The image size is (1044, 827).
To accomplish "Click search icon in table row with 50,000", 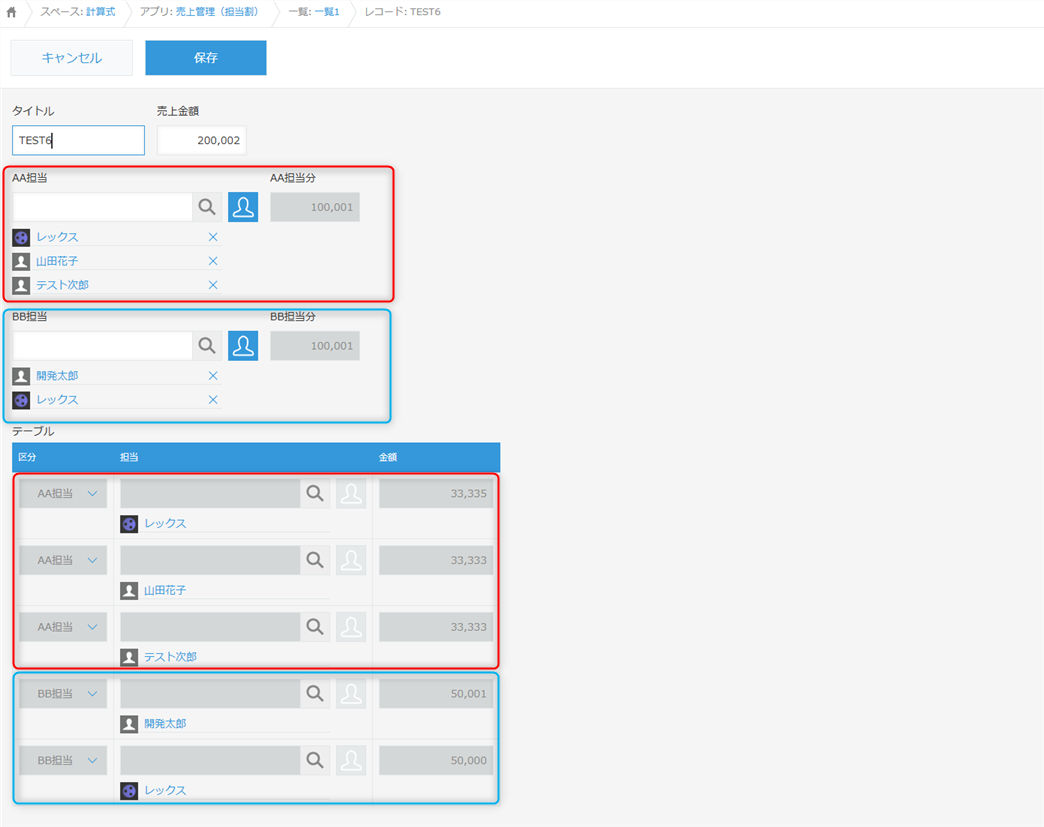I will click(315, 760).
